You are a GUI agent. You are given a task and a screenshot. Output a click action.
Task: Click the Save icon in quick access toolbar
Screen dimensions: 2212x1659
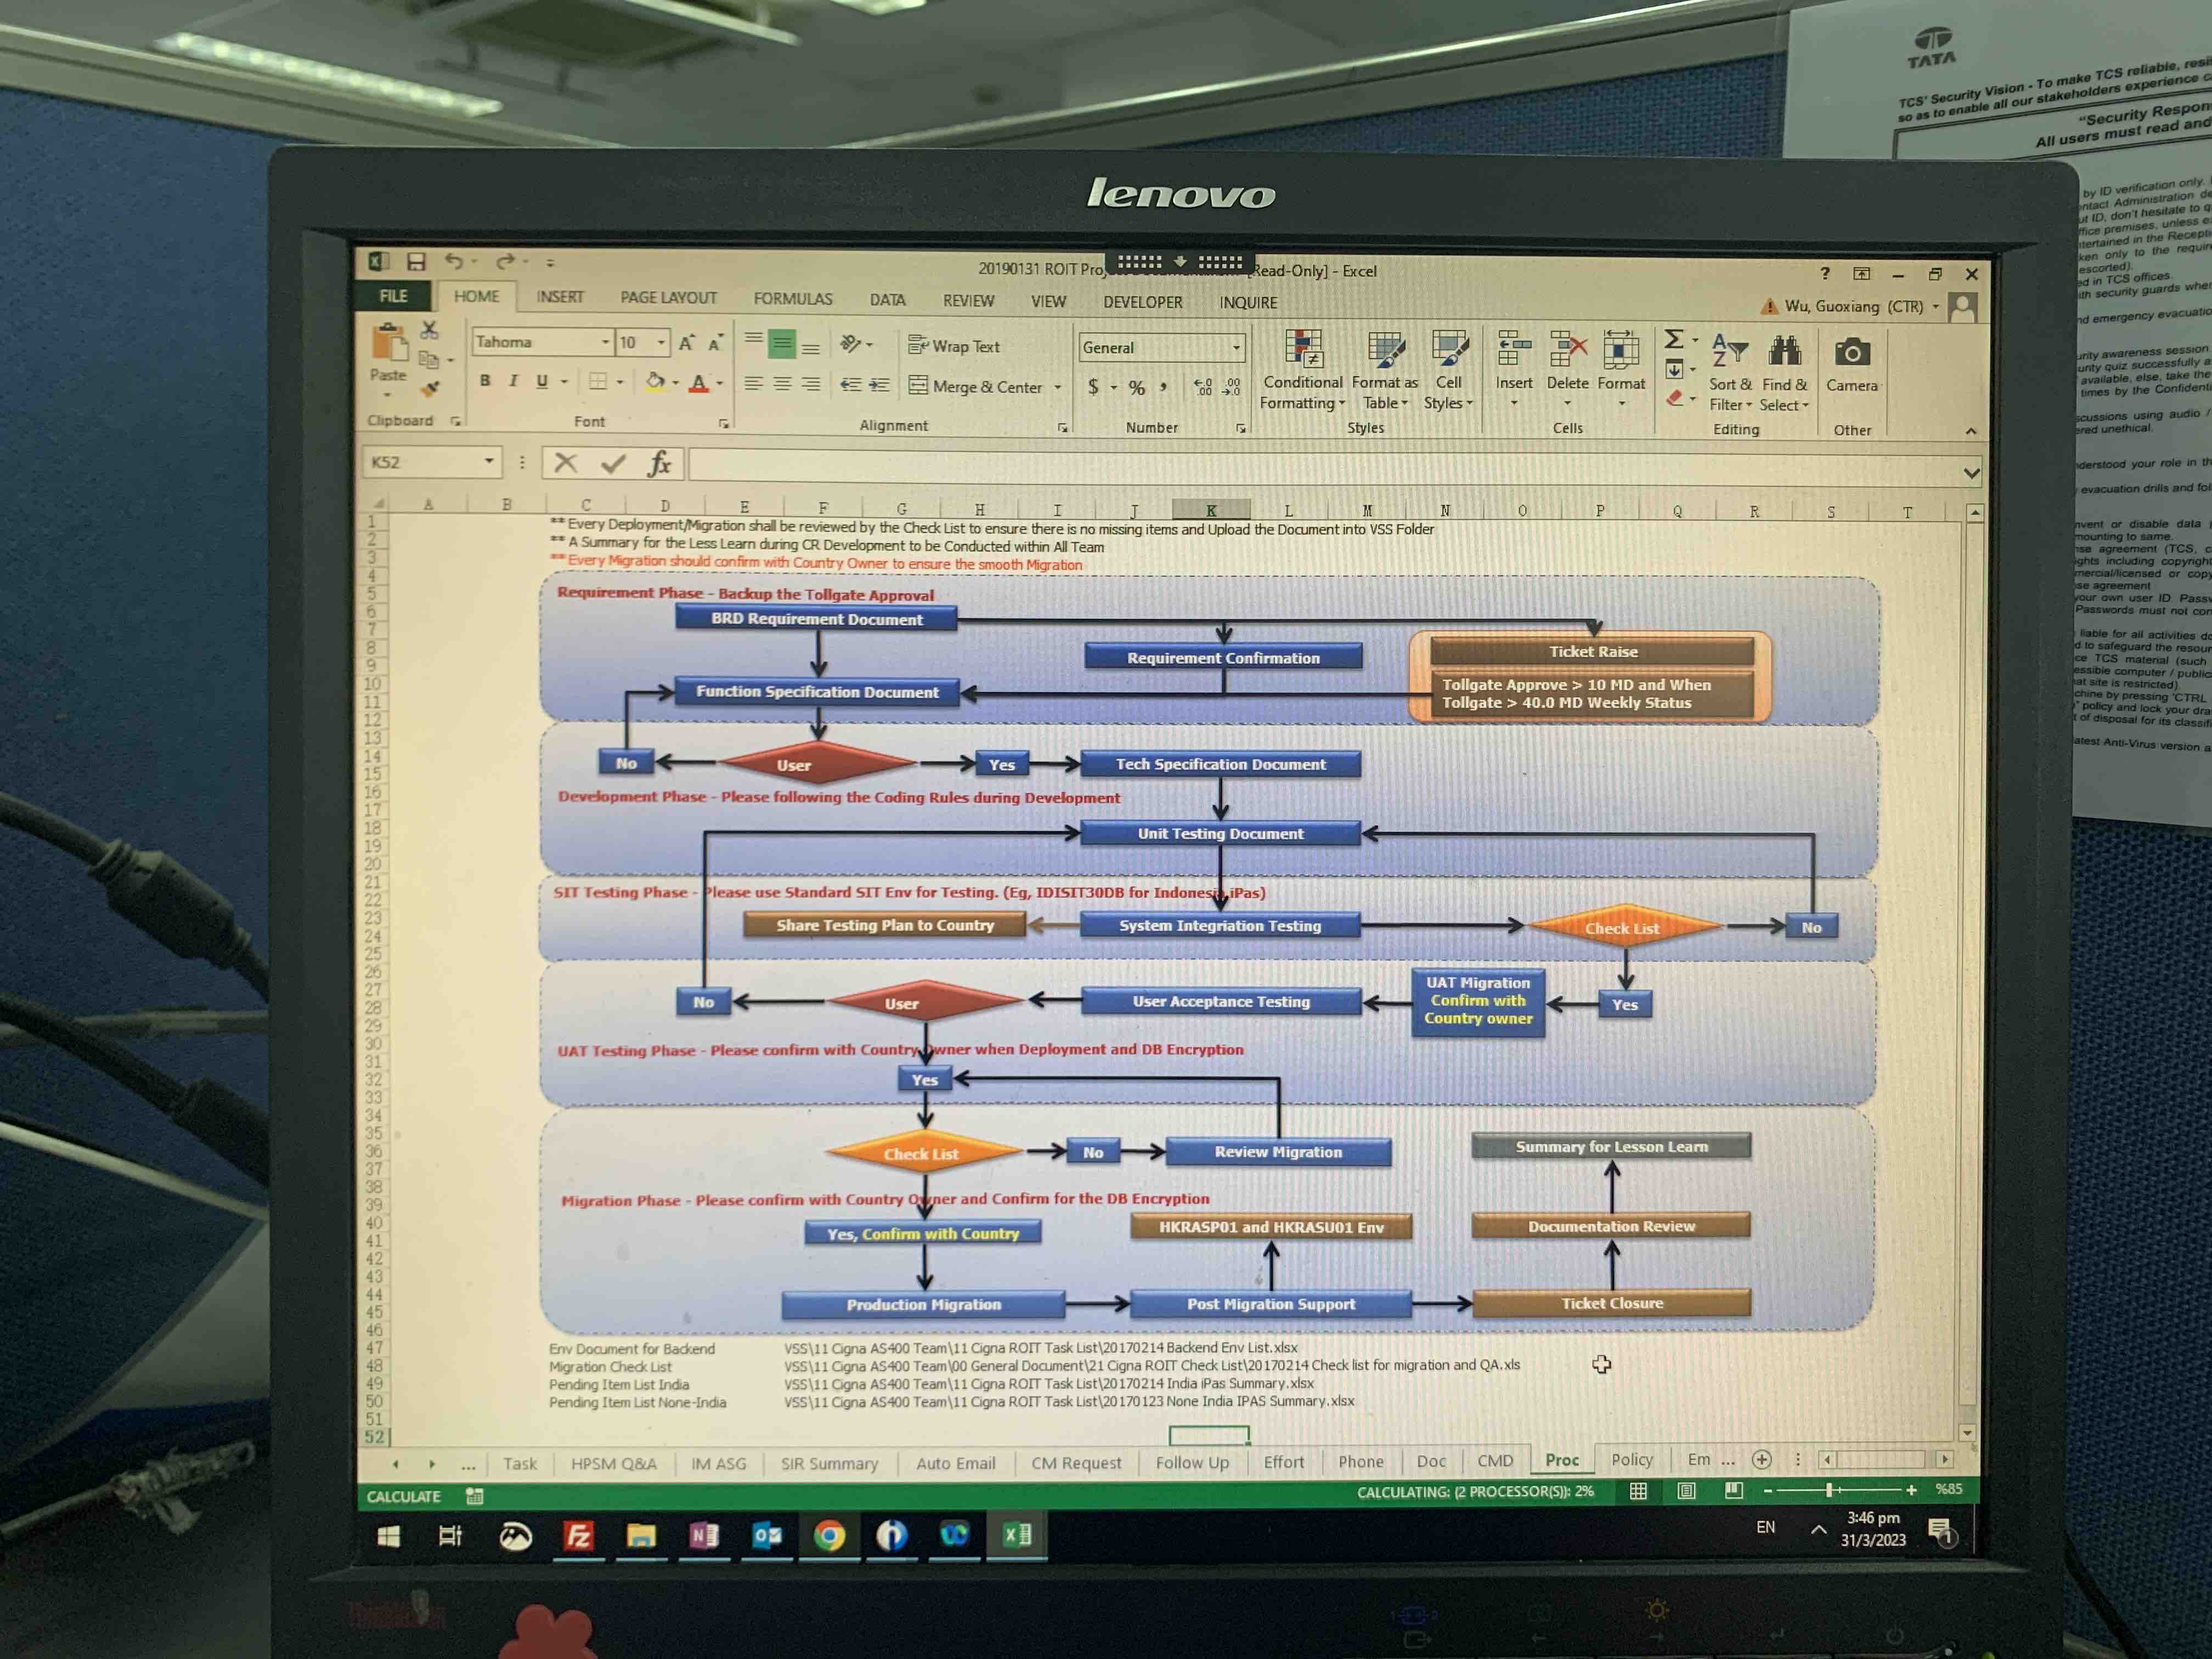click(x=416, y=262)
